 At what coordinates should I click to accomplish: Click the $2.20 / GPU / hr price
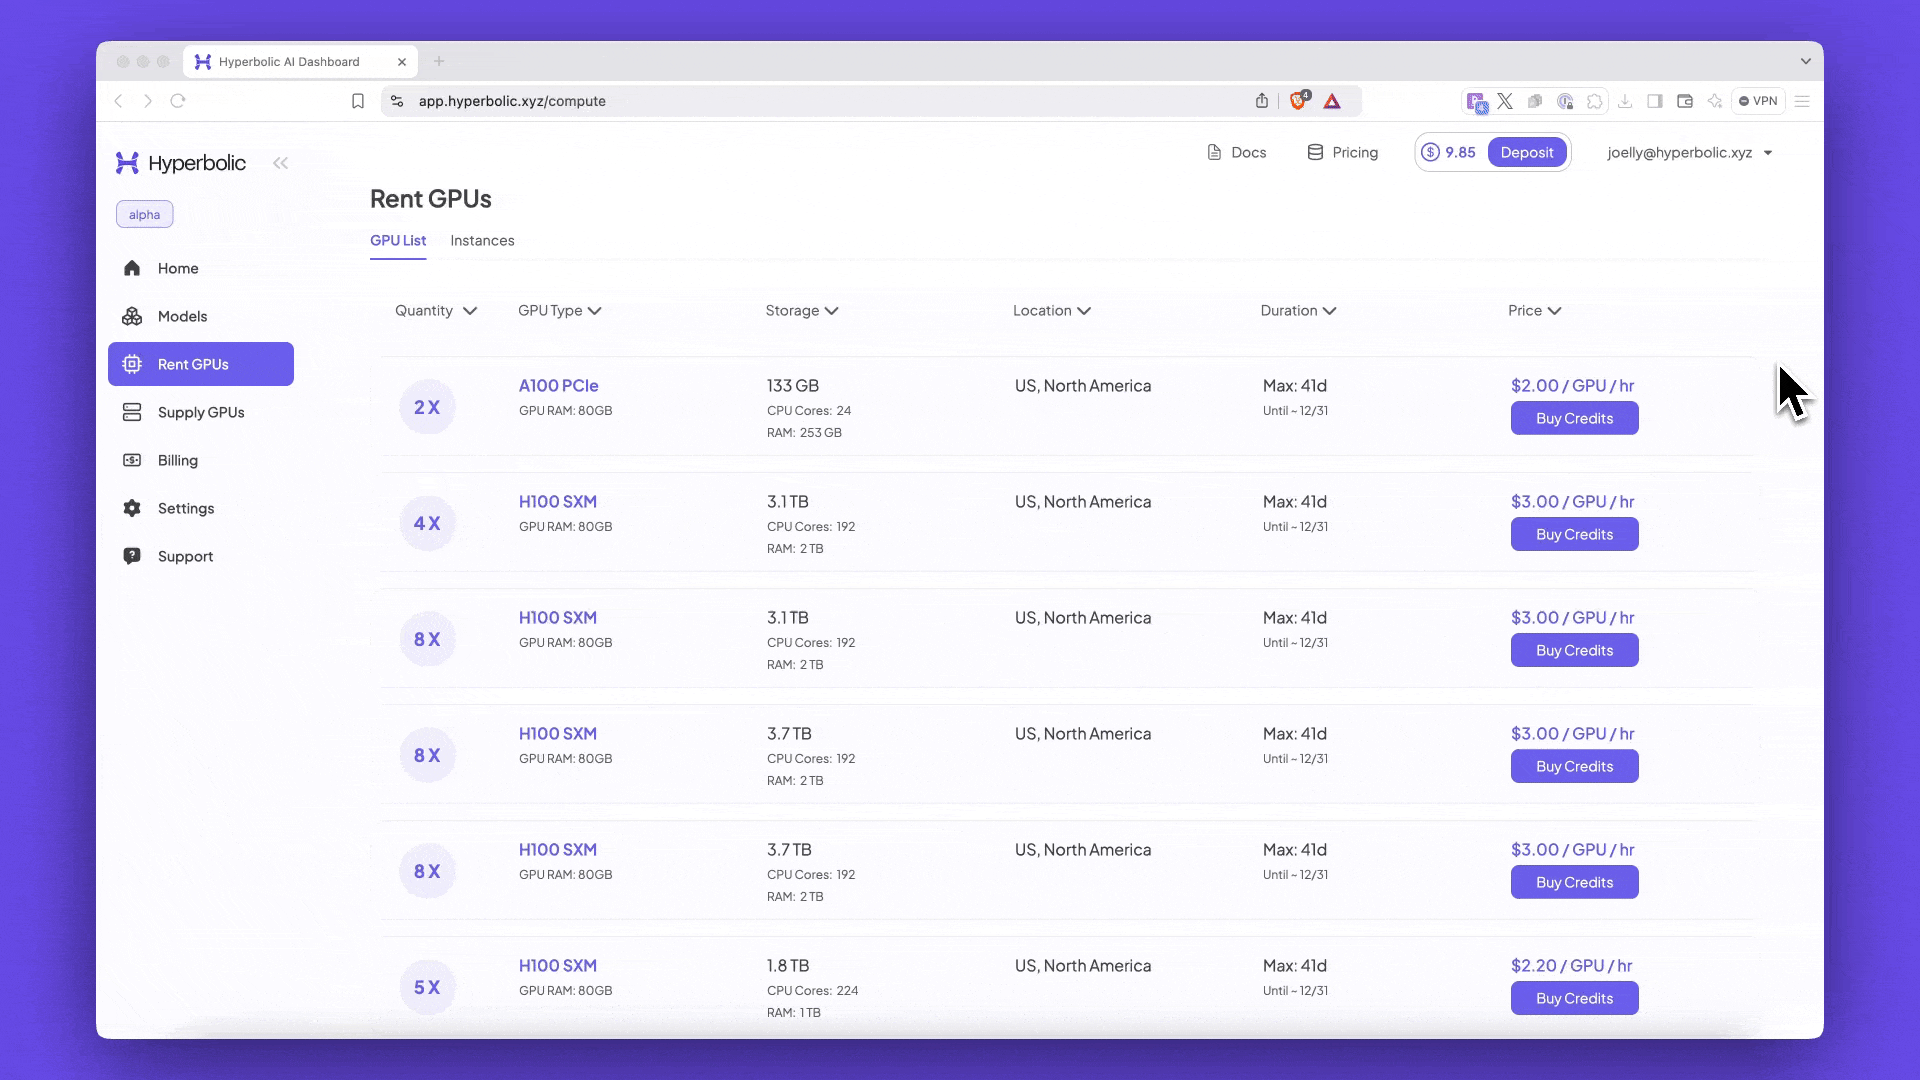(1571, 966)
